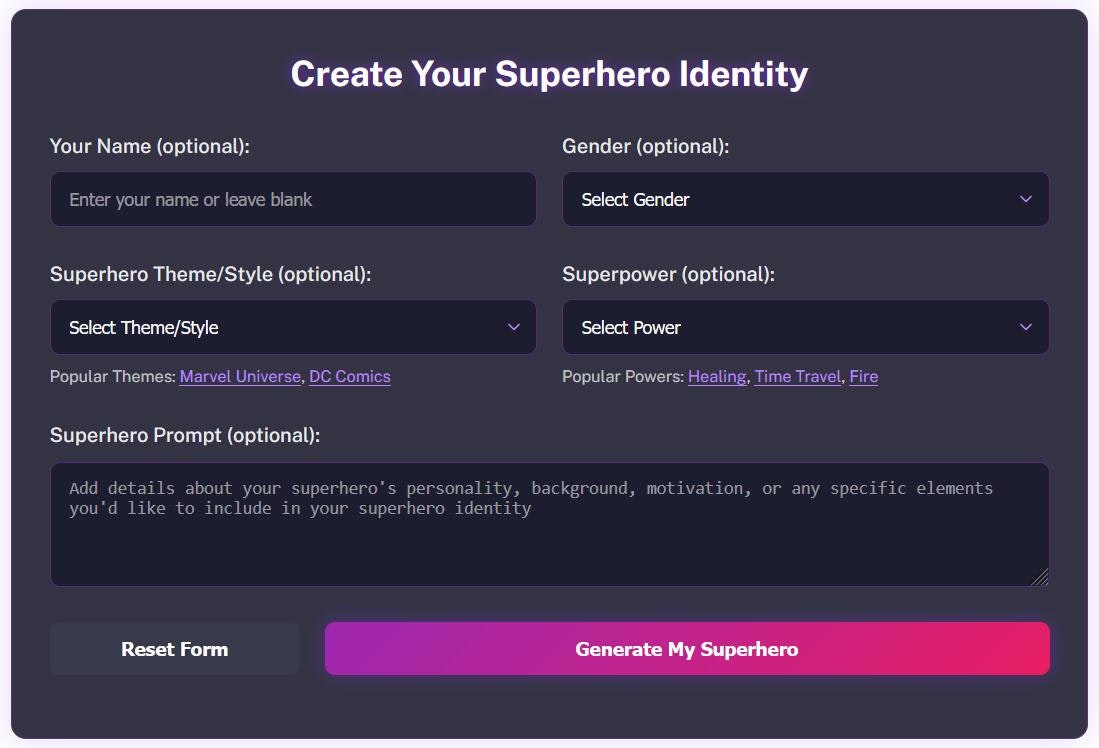Click the "Superhero Theme/Style (optional)" label
This screenshot has height=748, width=1099.
[210, 274]
